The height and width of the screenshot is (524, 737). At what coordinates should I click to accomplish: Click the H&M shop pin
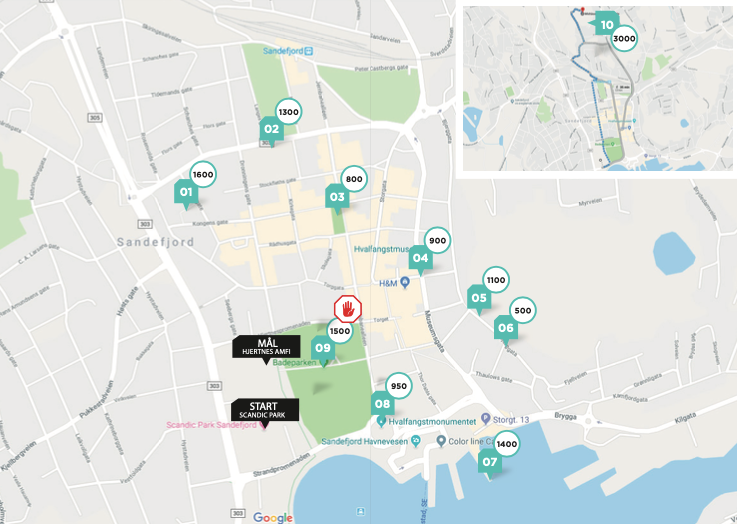[x=405, y=282]
